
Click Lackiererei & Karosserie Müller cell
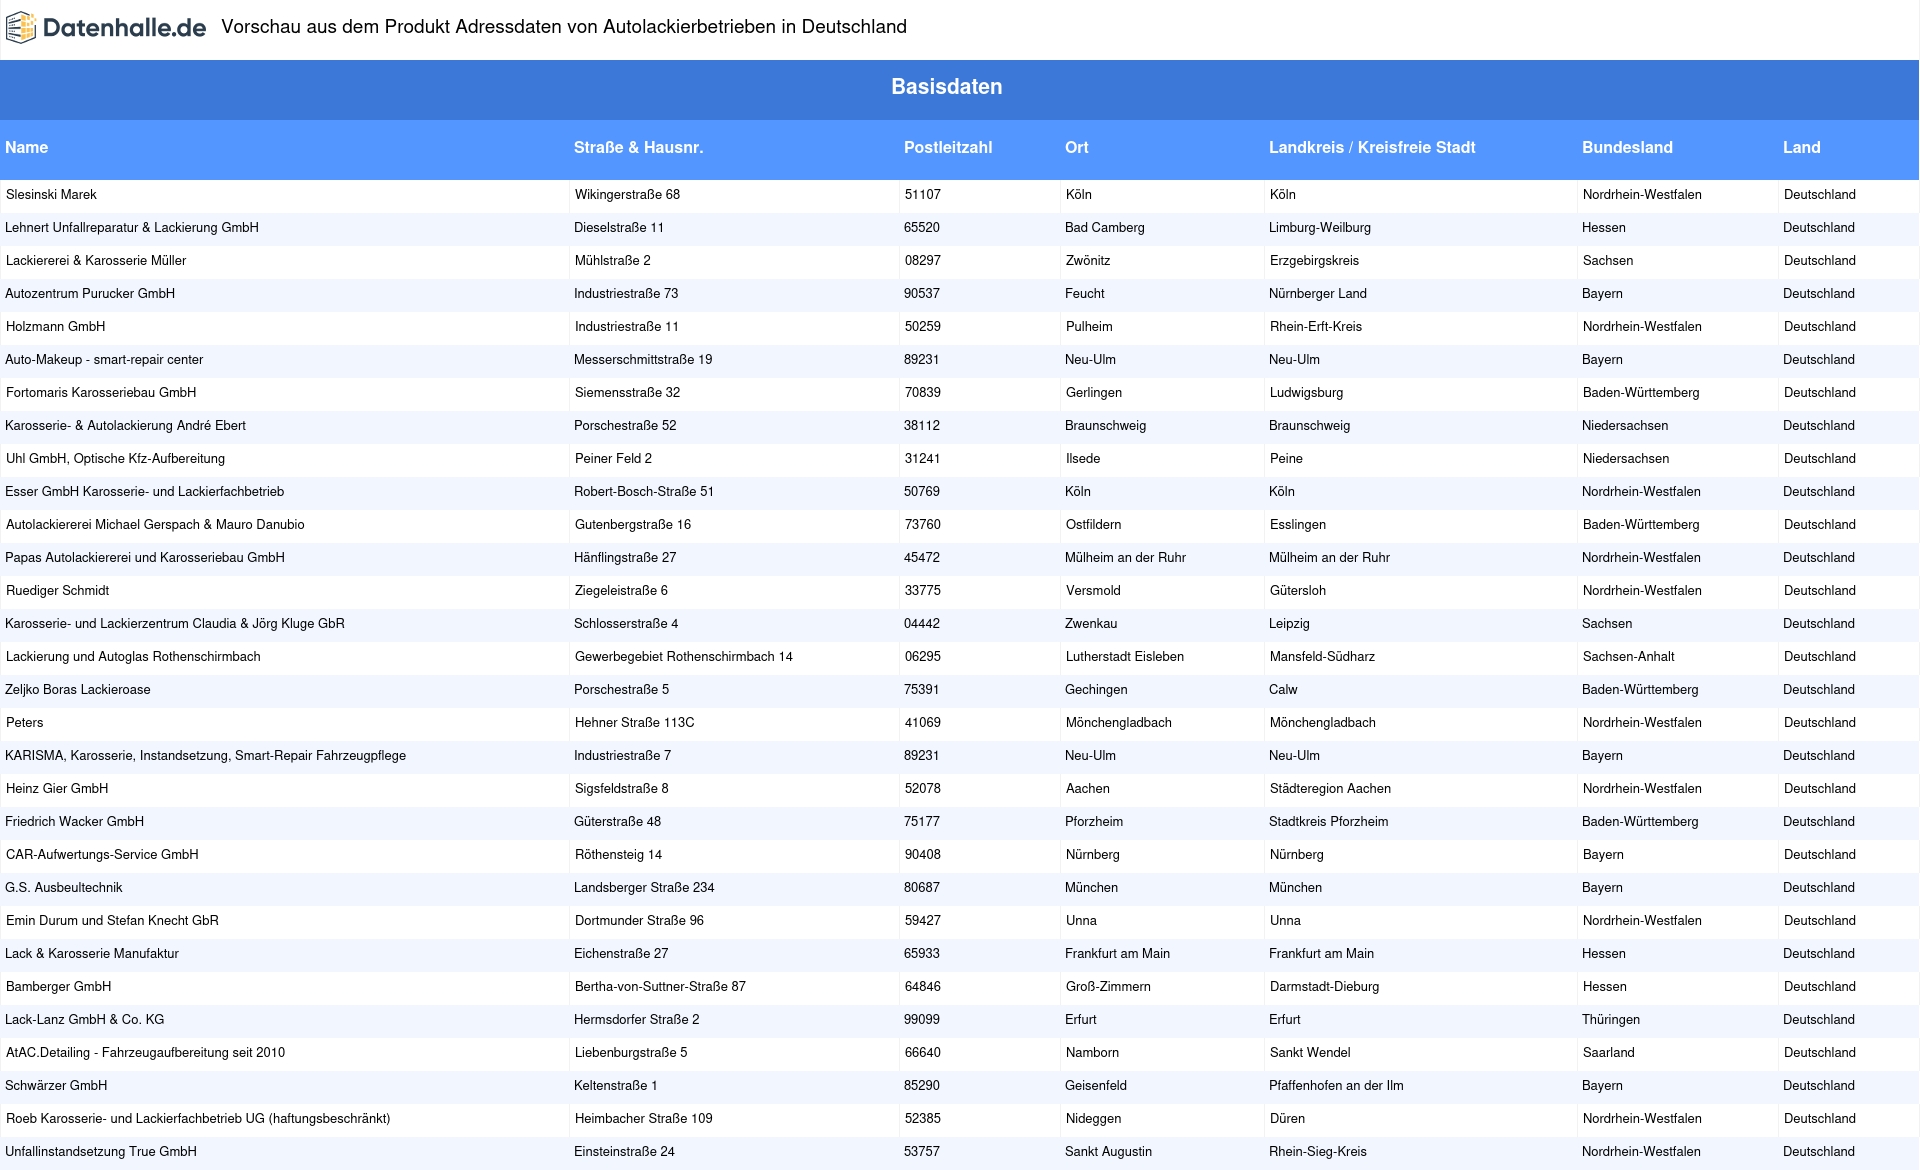pyautogui.click(x=96, y=261)
